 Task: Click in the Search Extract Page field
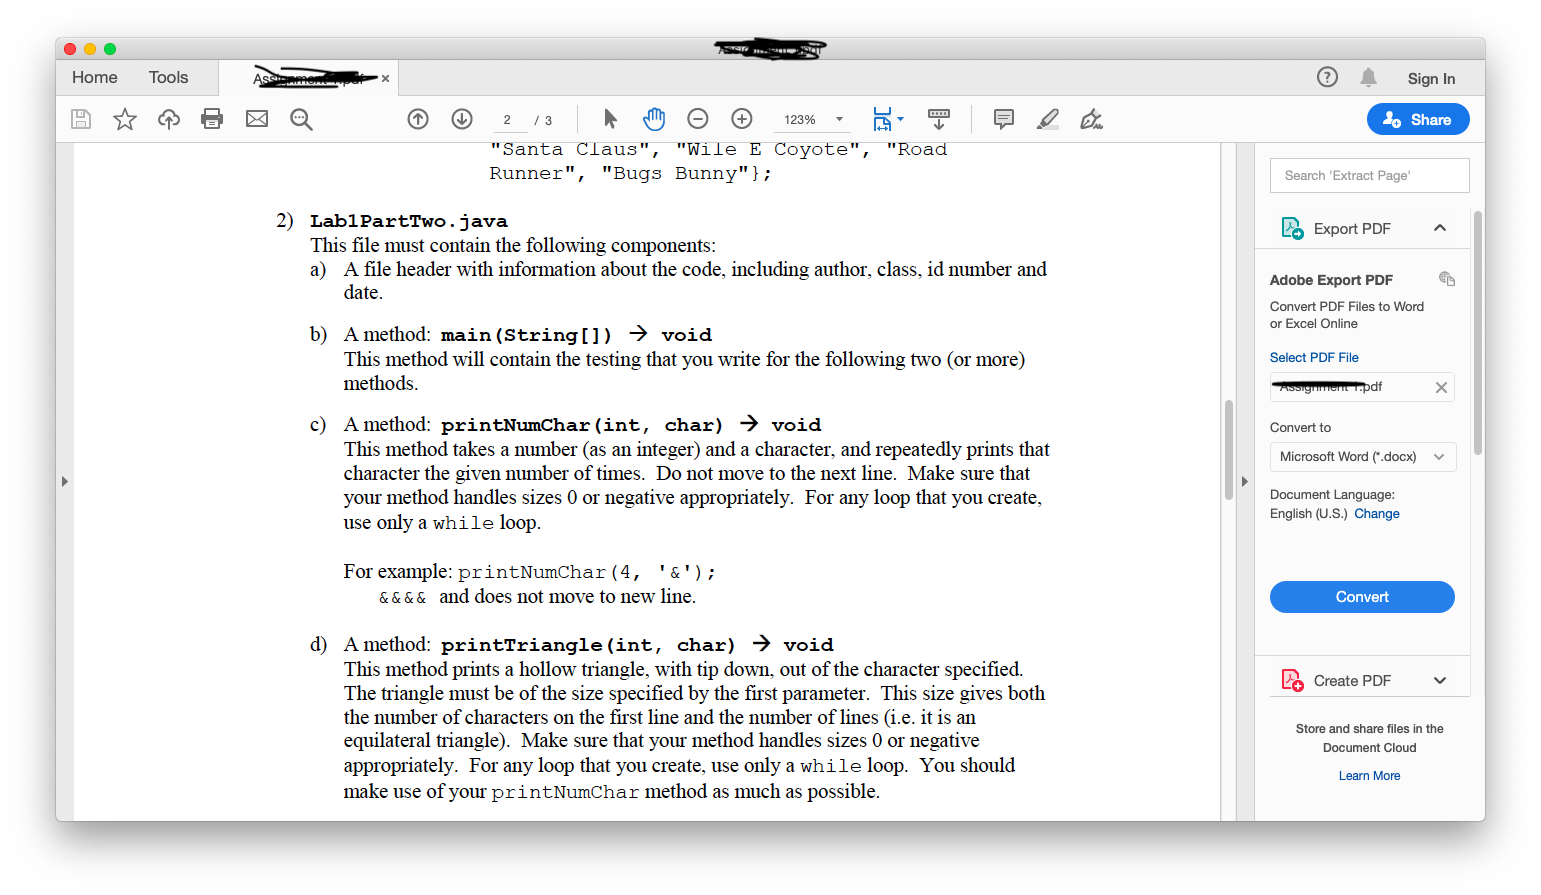tap(1369, 175)
